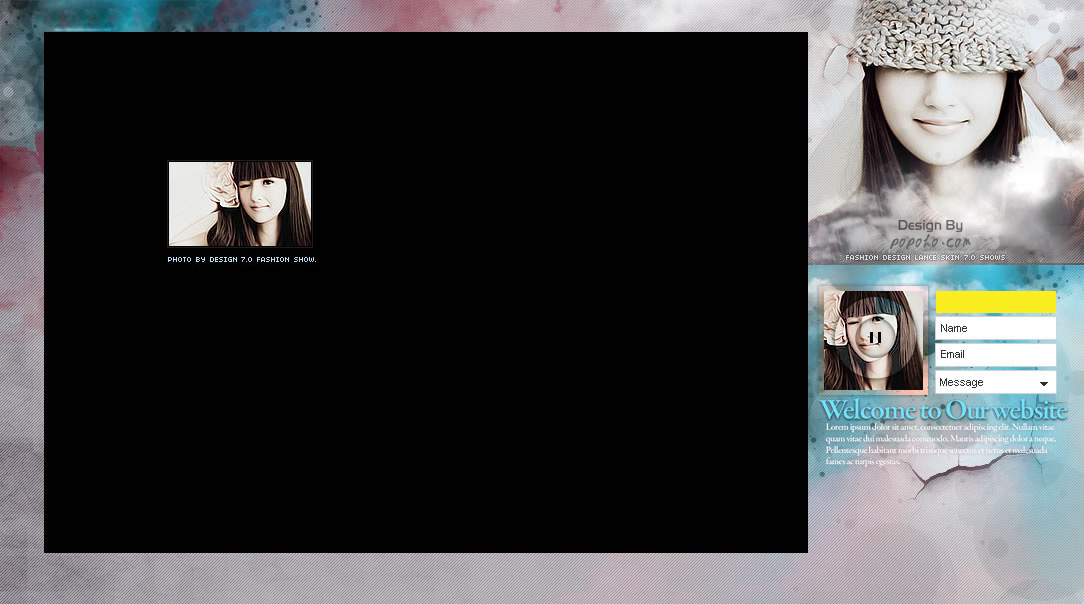Click the Lorem ipsum paragraph text
The image size is (1084, 604).
(x=940, y=444)
